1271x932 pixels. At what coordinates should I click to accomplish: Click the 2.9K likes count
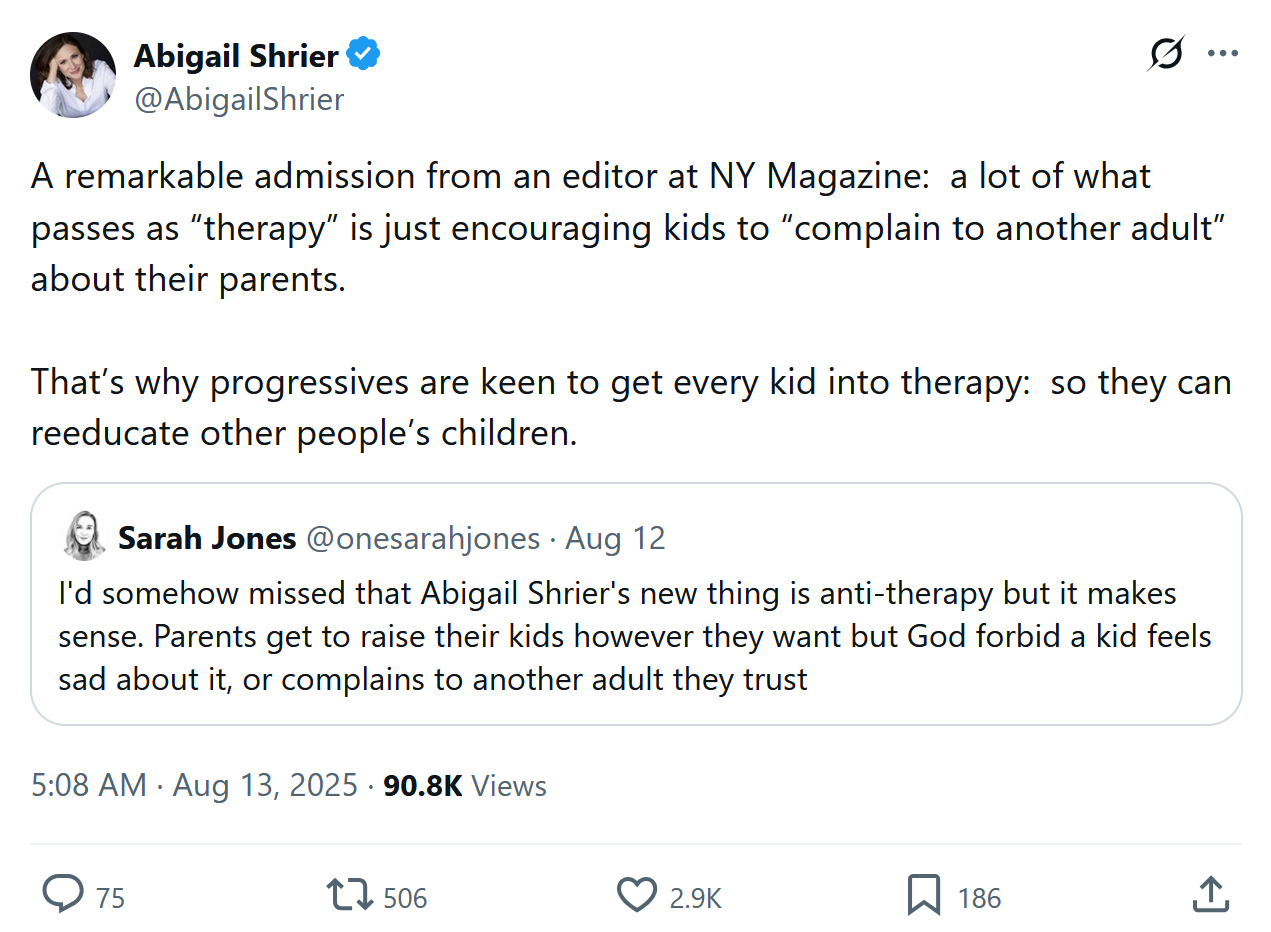pos(695,897)
